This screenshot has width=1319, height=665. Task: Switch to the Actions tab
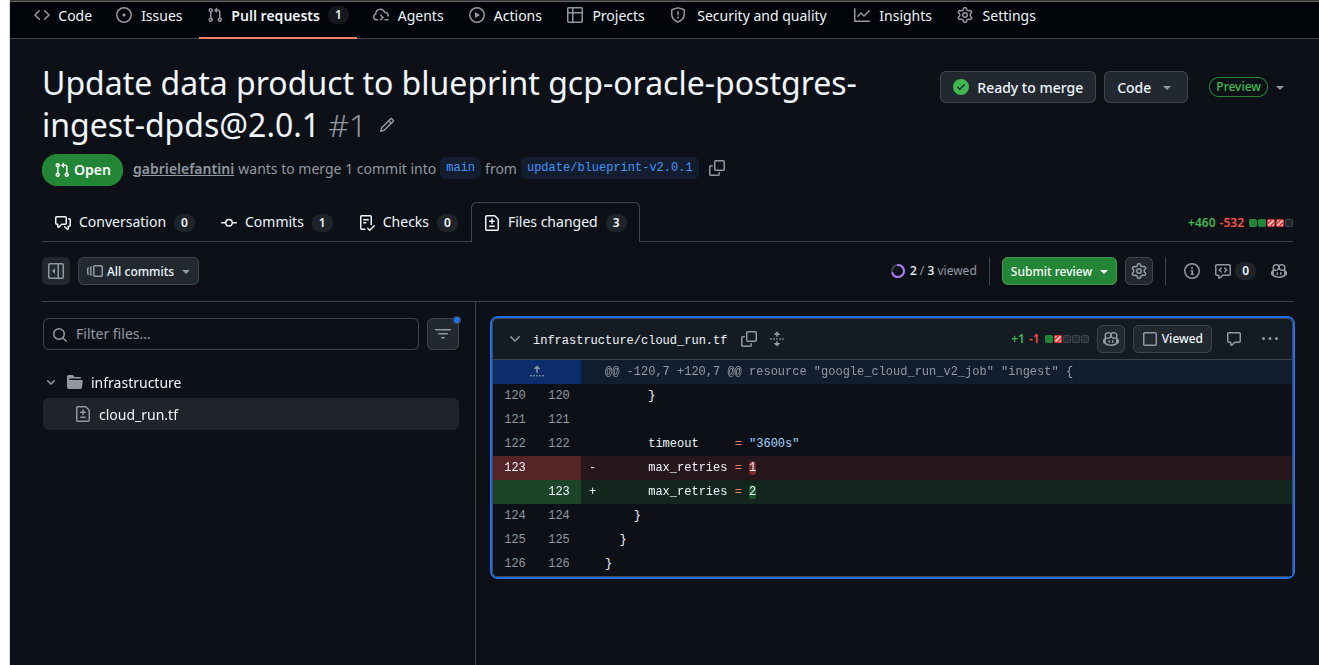[505, 16]
